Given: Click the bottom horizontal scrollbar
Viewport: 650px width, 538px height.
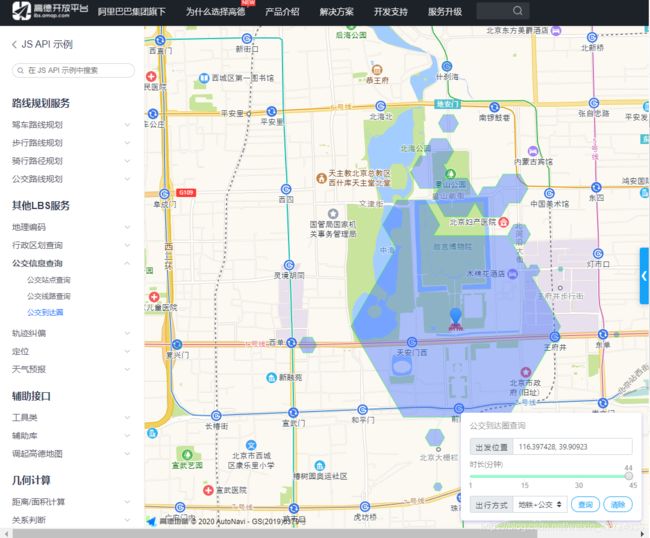Looking at the screenshot, I should click(x=274, y=533).
